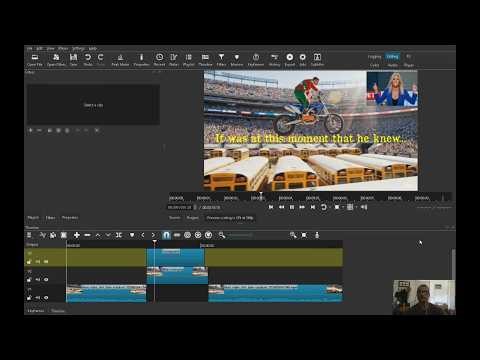Toggle the Timeline panel toolbar icon
The width and height of the screenshot is (480, 360).
point(205,60)
